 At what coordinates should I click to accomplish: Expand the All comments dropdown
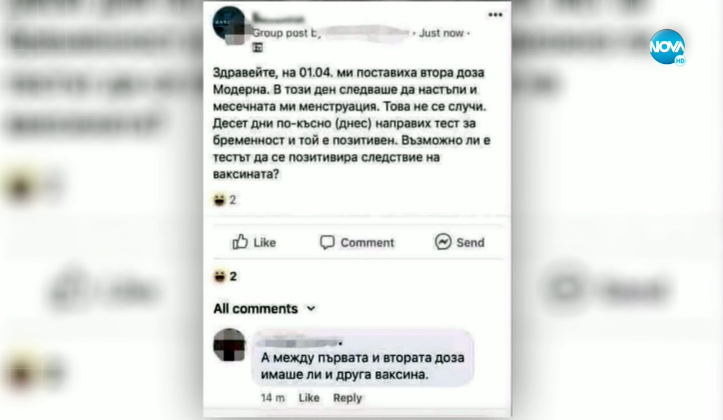265,308
